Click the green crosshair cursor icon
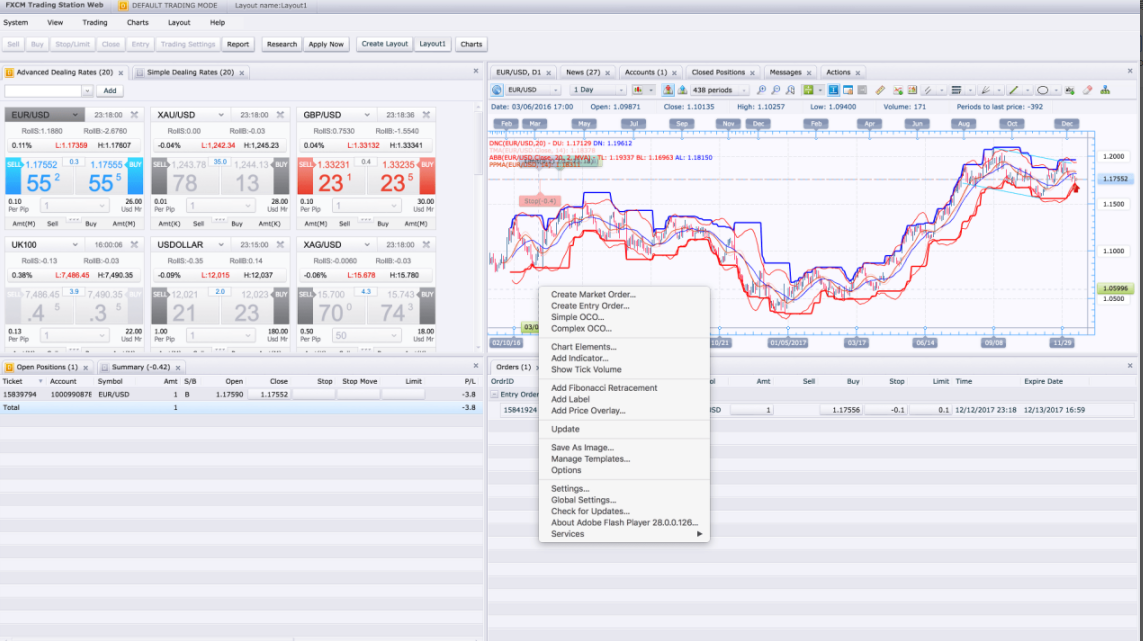 pyautogui.click(x=808, y=90)
